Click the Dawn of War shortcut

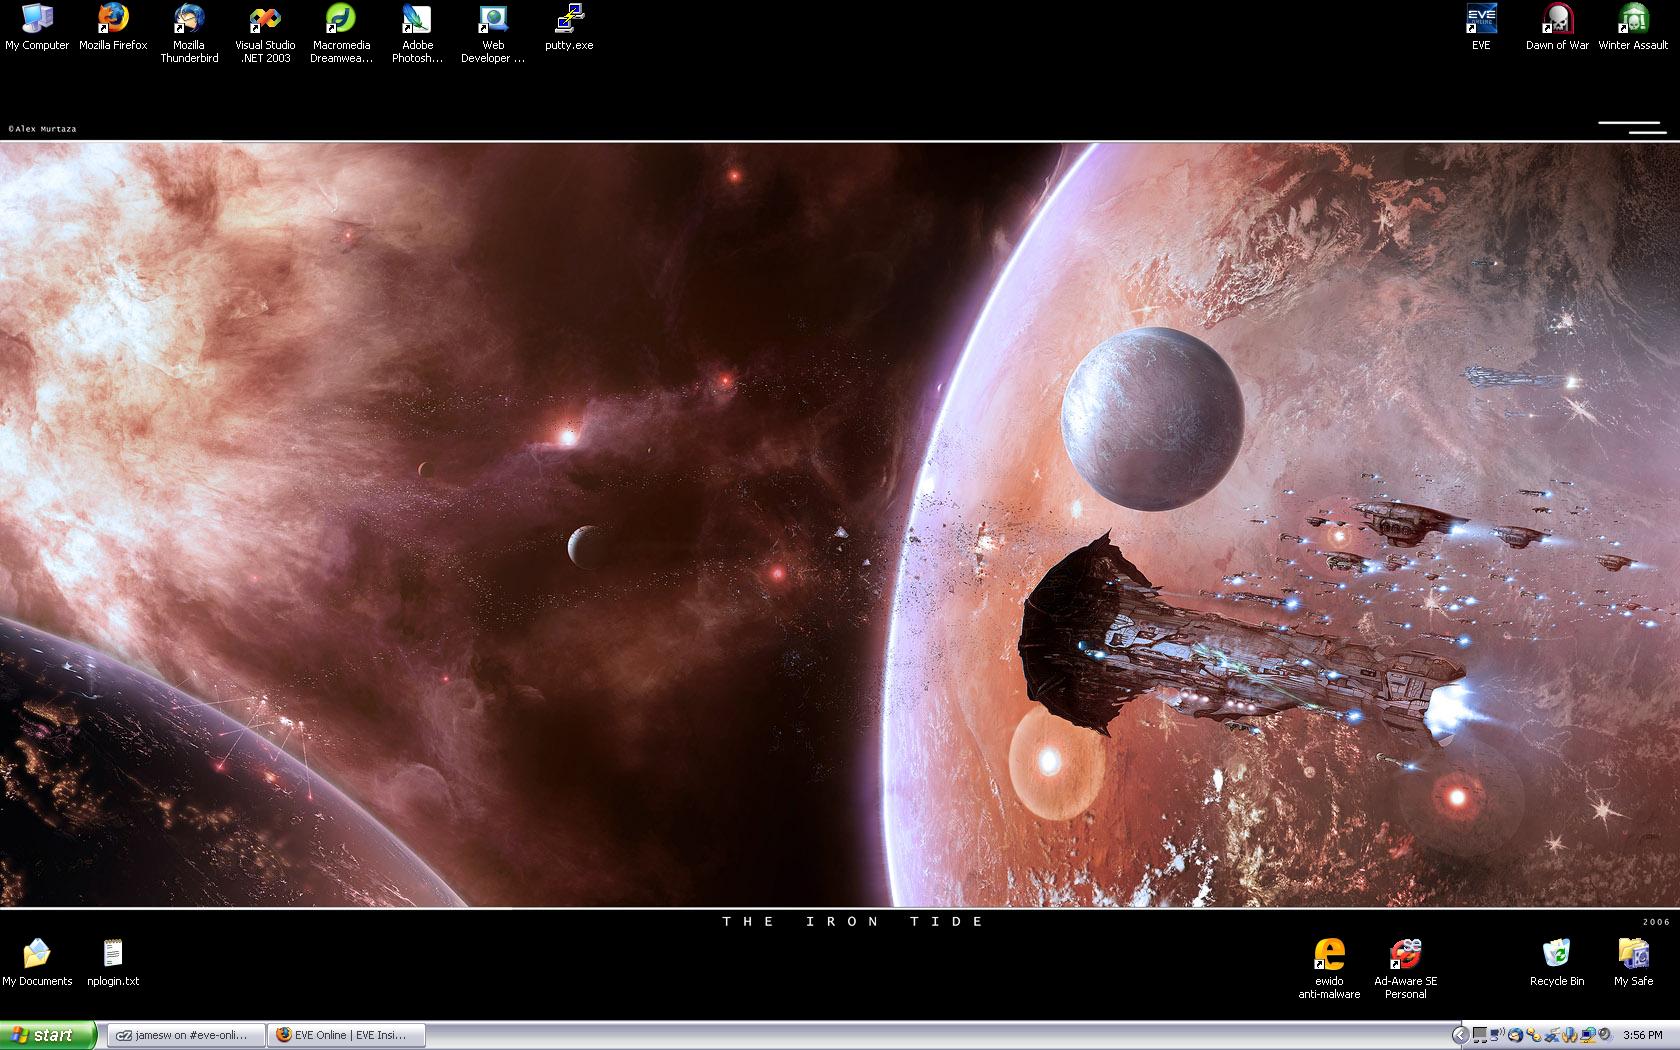pyautogui.click(x=1557, y=28)
